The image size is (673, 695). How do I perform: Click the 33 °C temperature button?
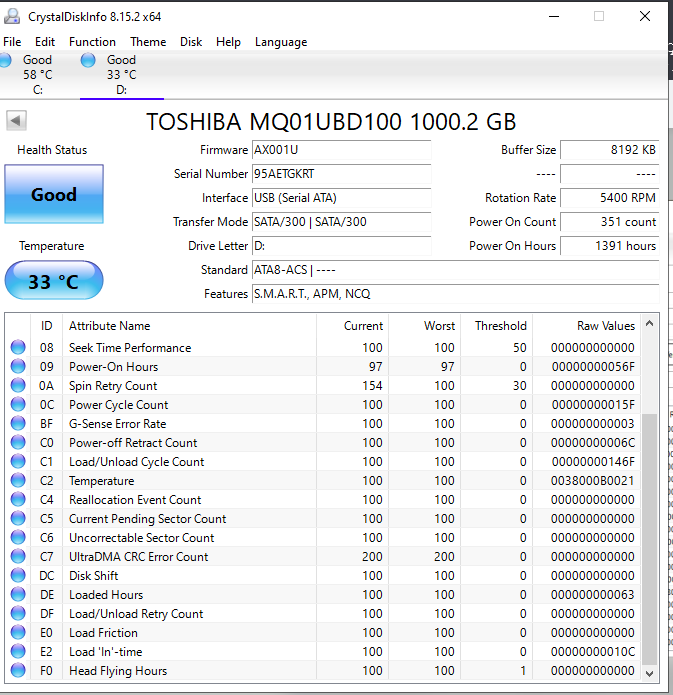point(54,281)
